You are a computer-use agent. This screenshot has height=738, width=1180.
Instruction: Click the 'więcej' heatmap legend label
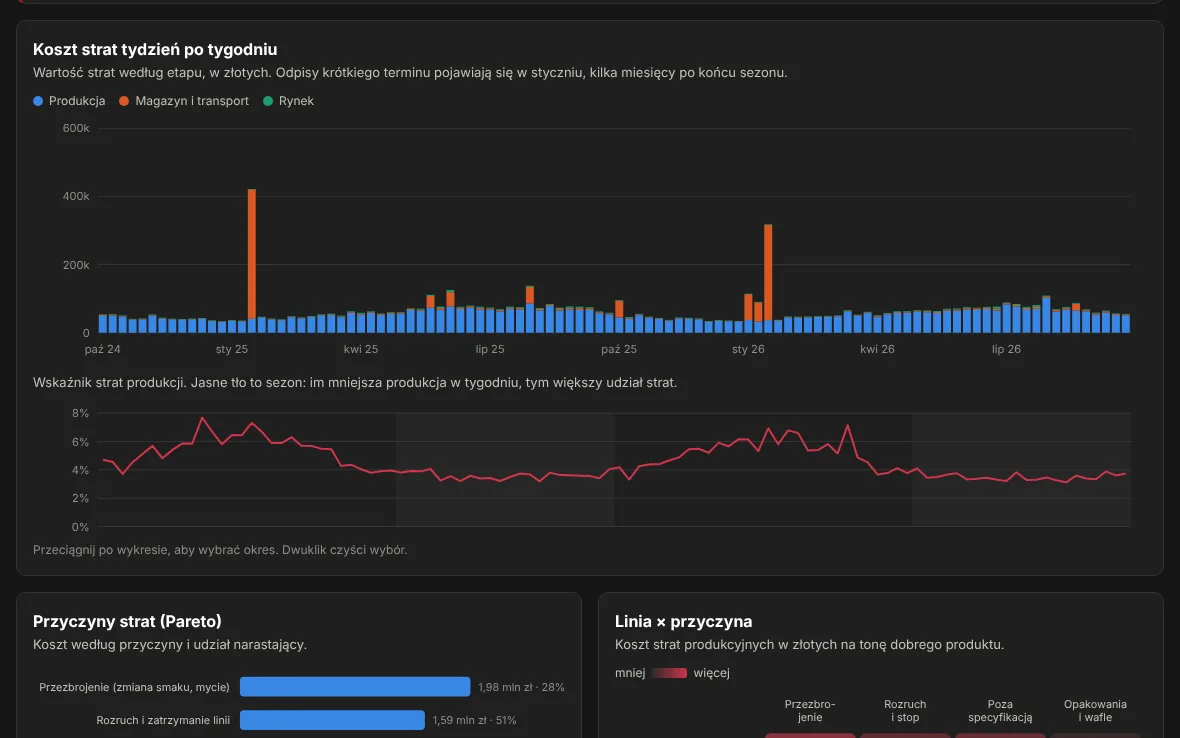point(711,673)
